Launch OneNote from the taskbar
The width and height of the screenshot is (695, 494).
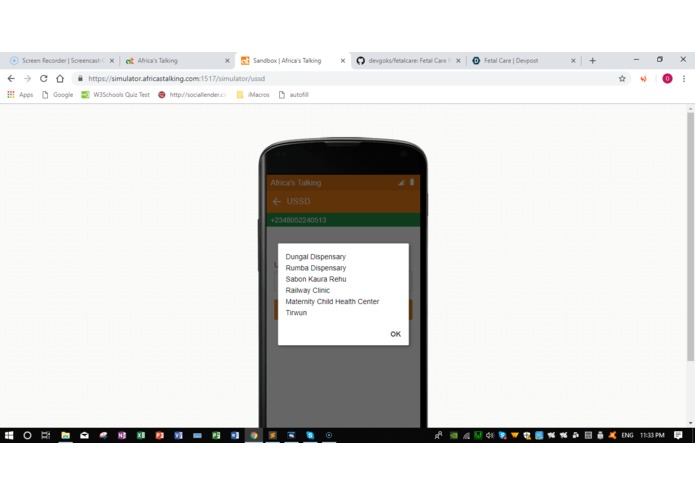[122, 436]
